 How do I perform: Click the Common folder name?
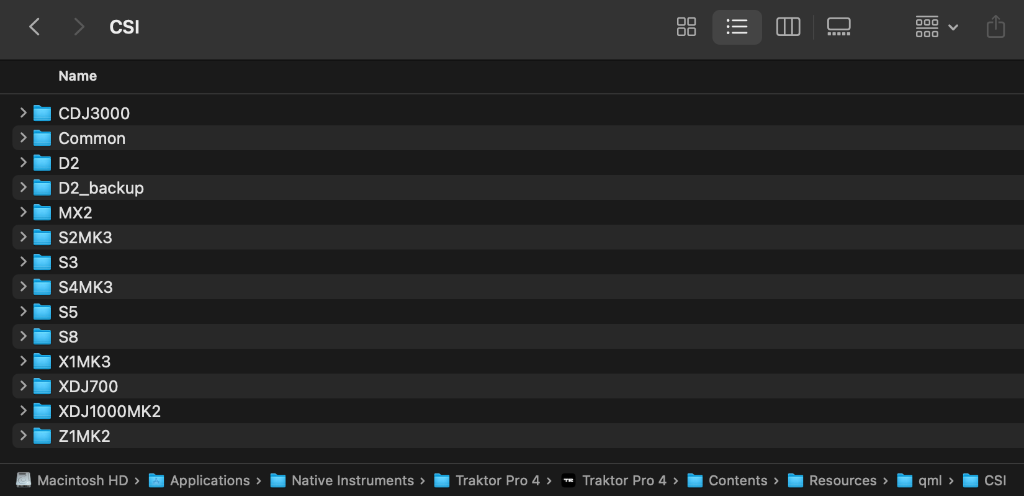[92, 138]
